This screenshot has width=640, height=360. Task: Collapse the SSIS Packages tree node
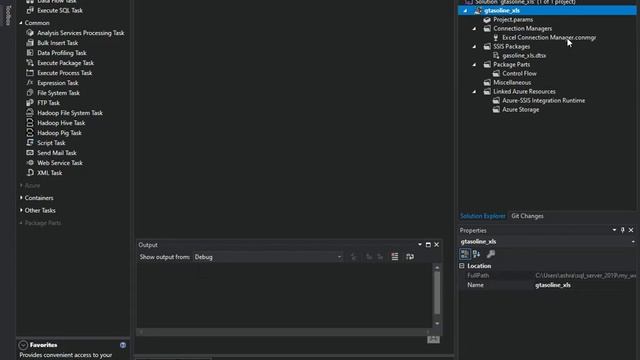(x=474, y=47)
